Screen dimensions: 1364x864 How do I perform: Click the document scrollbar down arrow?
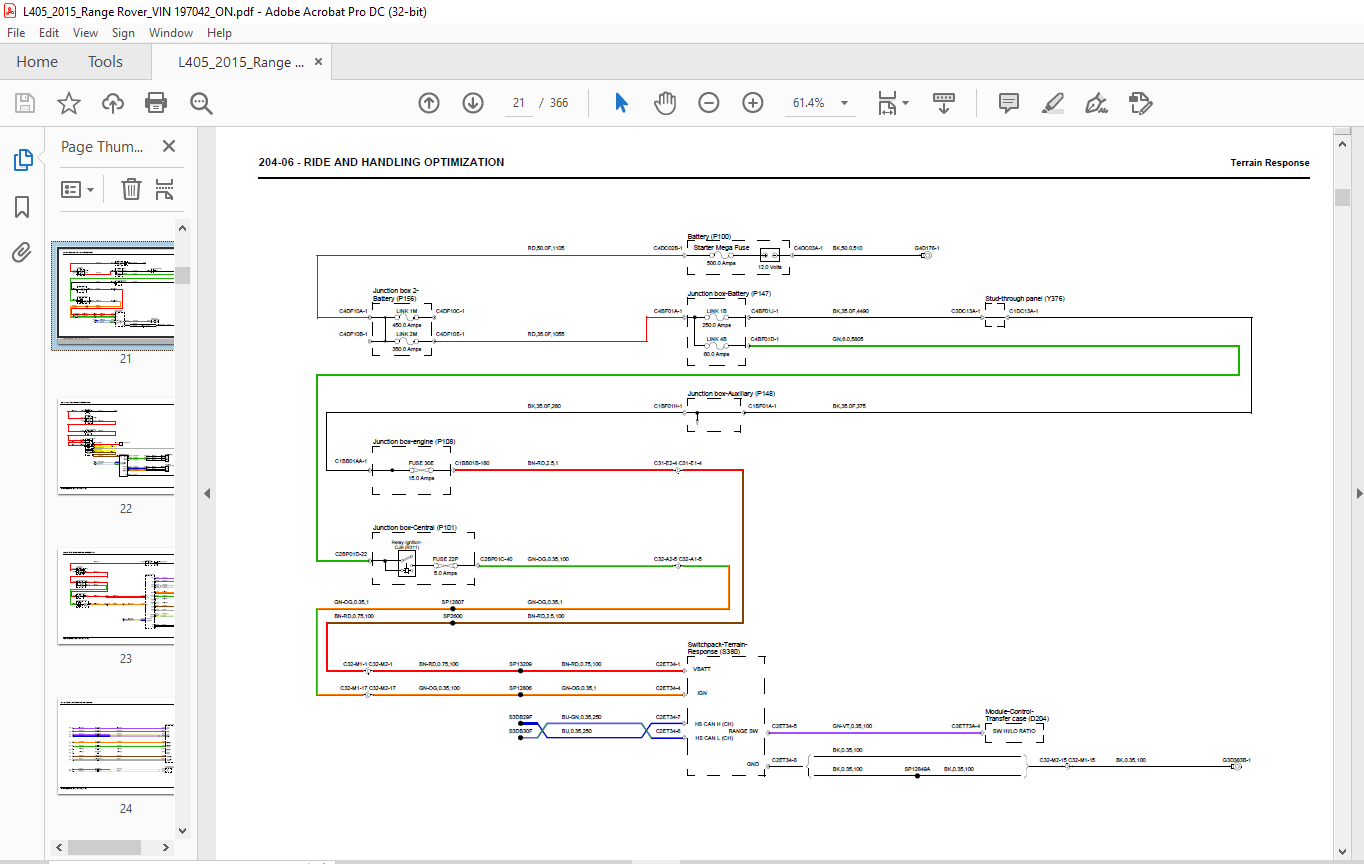coord(1343,851)
